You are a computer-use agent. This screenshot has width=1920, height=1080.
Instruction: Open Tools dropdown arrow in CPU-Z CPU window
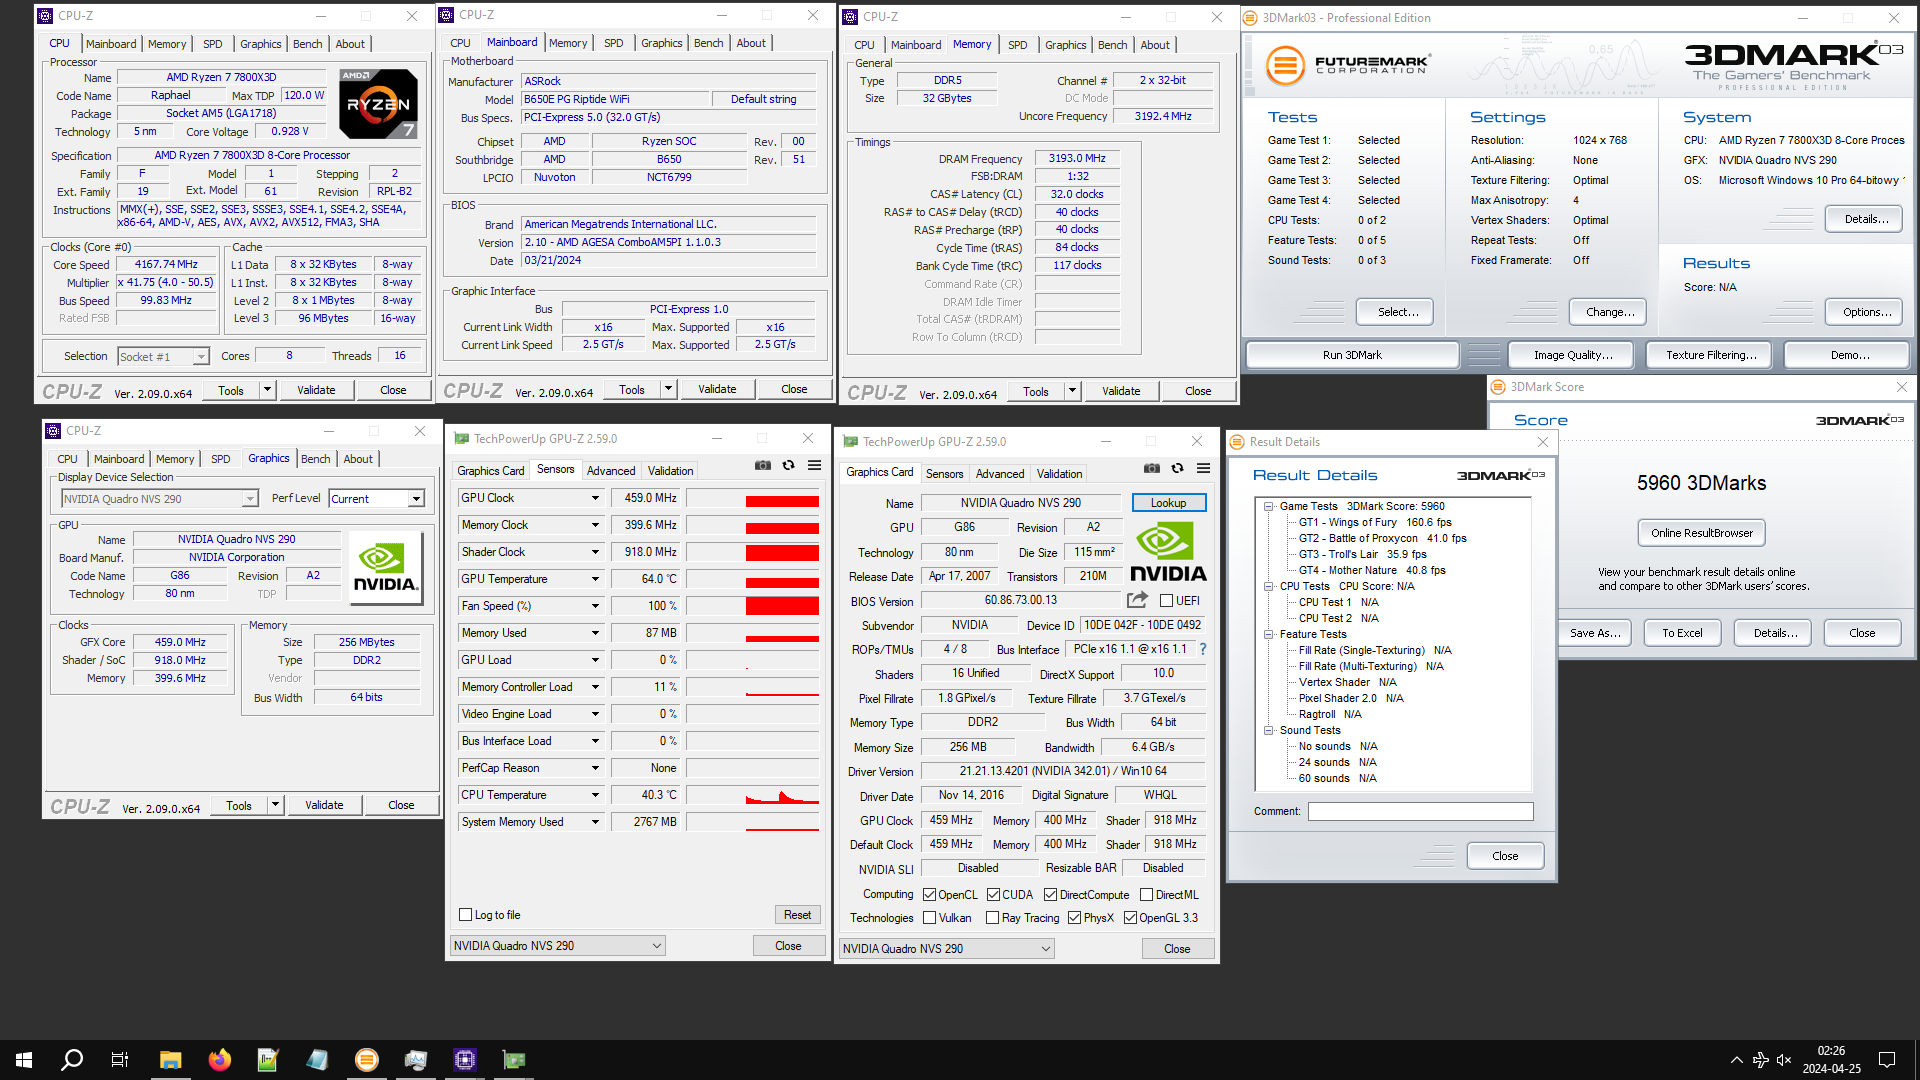point(267,390)
